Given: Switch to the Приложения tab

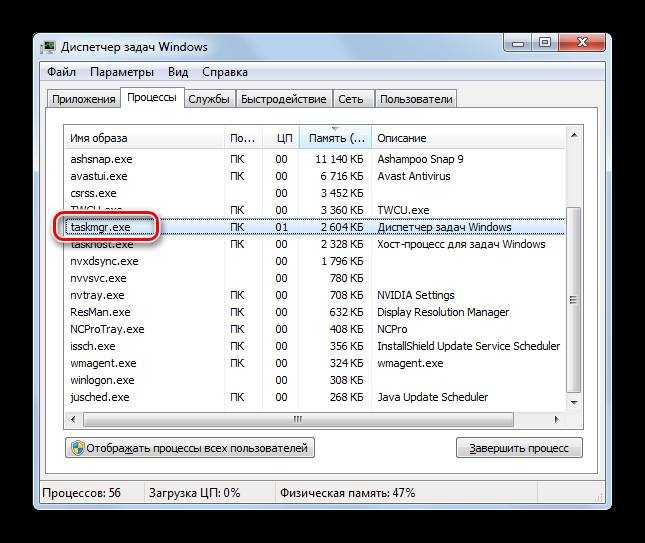Looking at the screenshot, I should coord(84,99).
